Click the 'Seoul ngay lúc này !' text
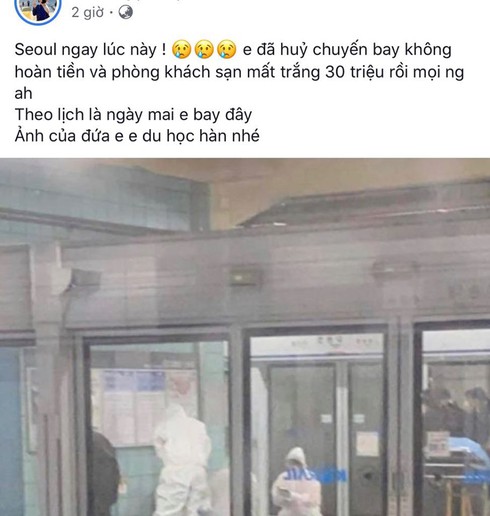 tap(90, 50)
